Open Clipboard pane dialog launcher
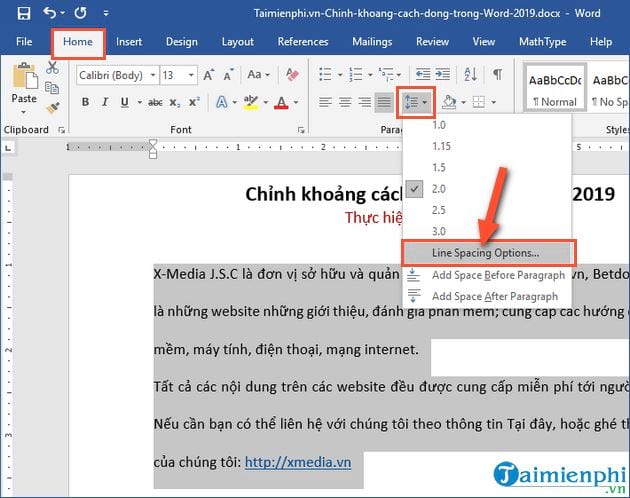630x498 pixels. pyautogui.click(x=61, y=130)
